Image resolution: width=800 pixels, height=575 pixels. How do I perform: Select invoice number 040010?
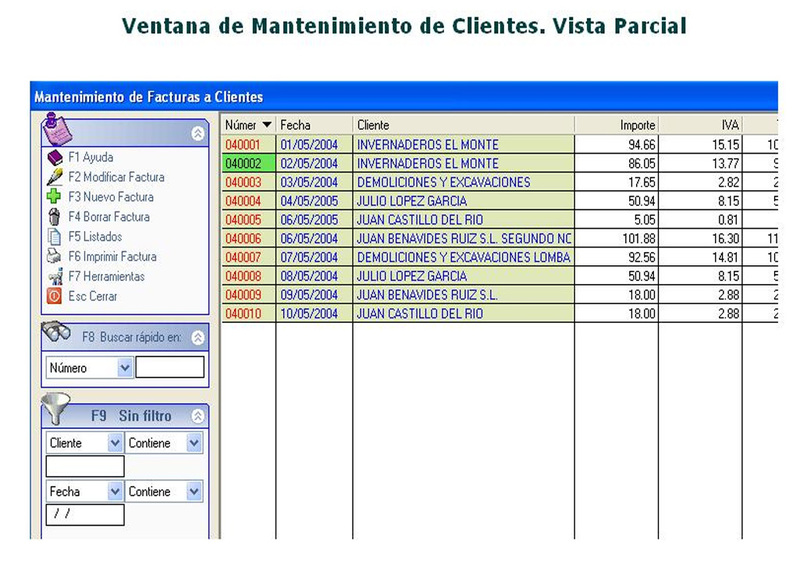pyautogui.click(x=243, y=314)
